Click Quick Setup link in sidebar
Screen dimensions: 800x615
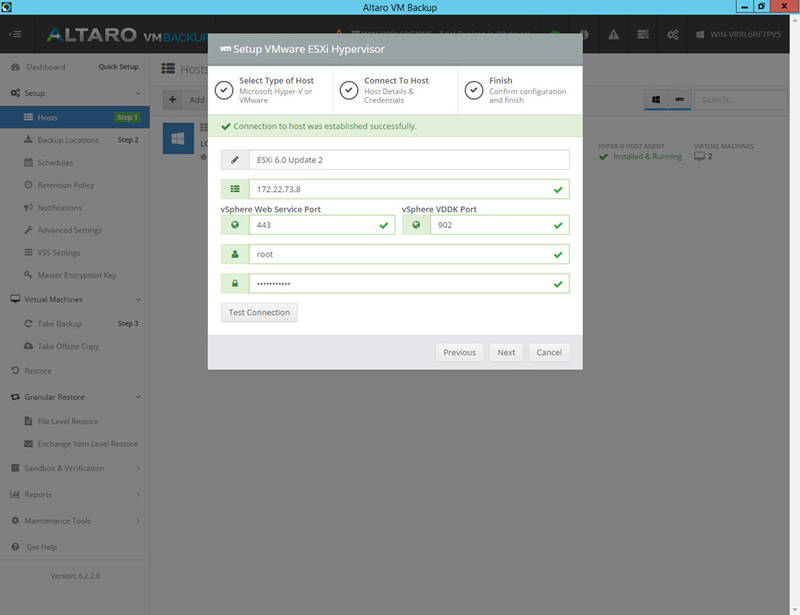(118, 67)
